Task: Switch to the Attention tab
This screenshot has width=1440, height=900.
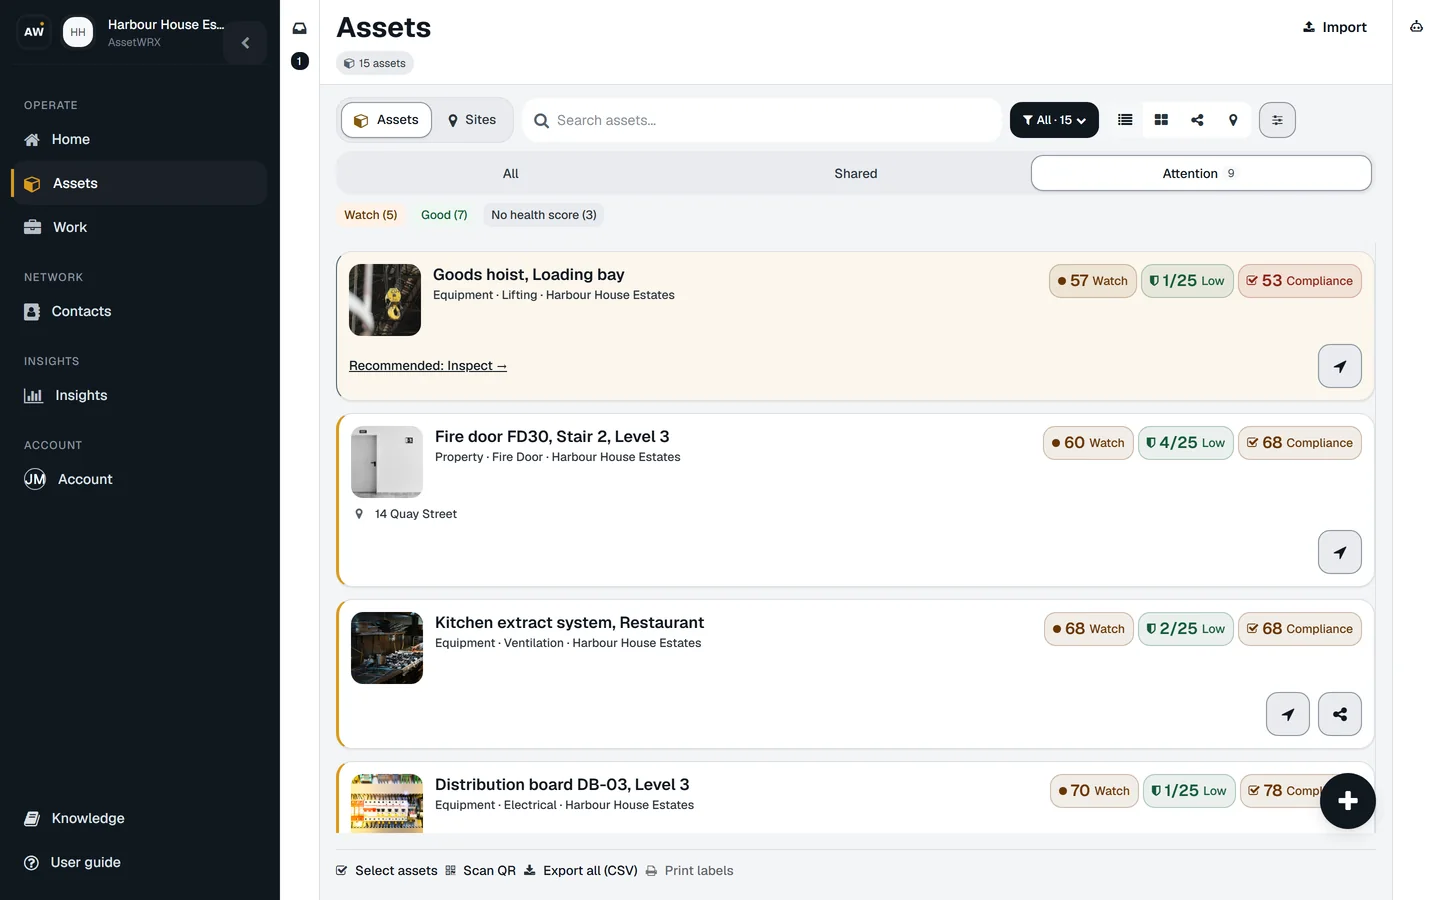Action: (x=1201, y=173)
